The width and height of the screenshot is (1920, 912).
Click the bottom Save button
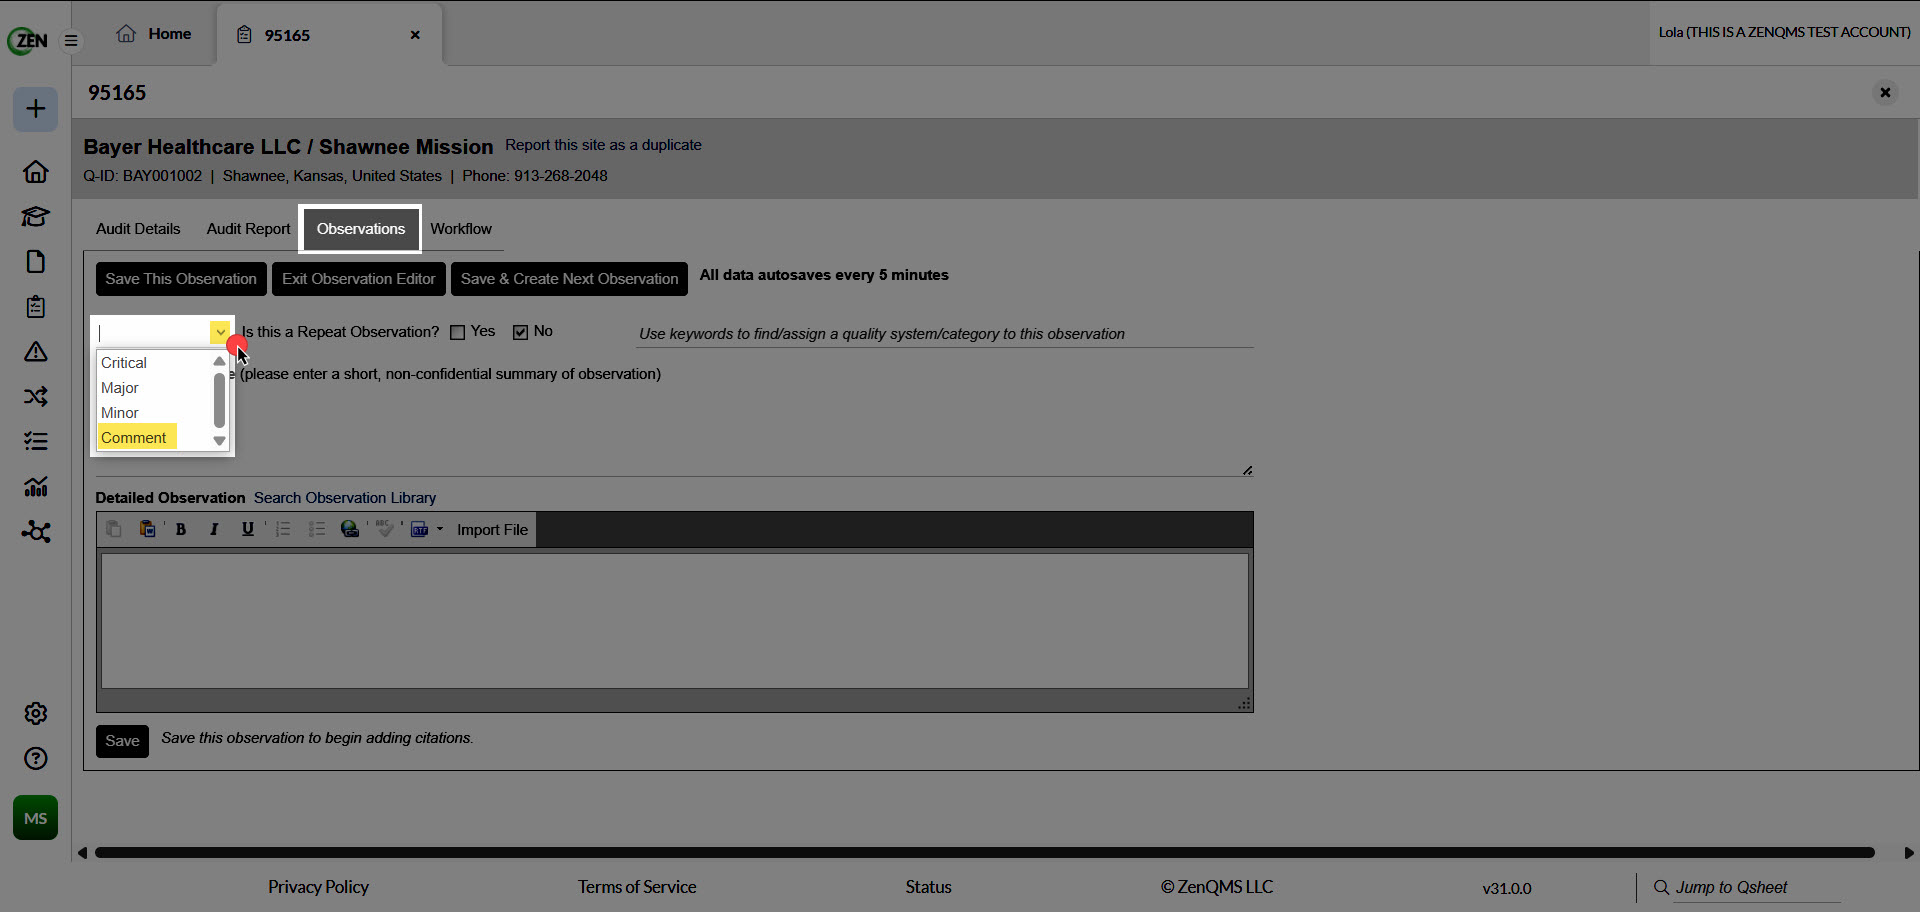click(122, 741)
